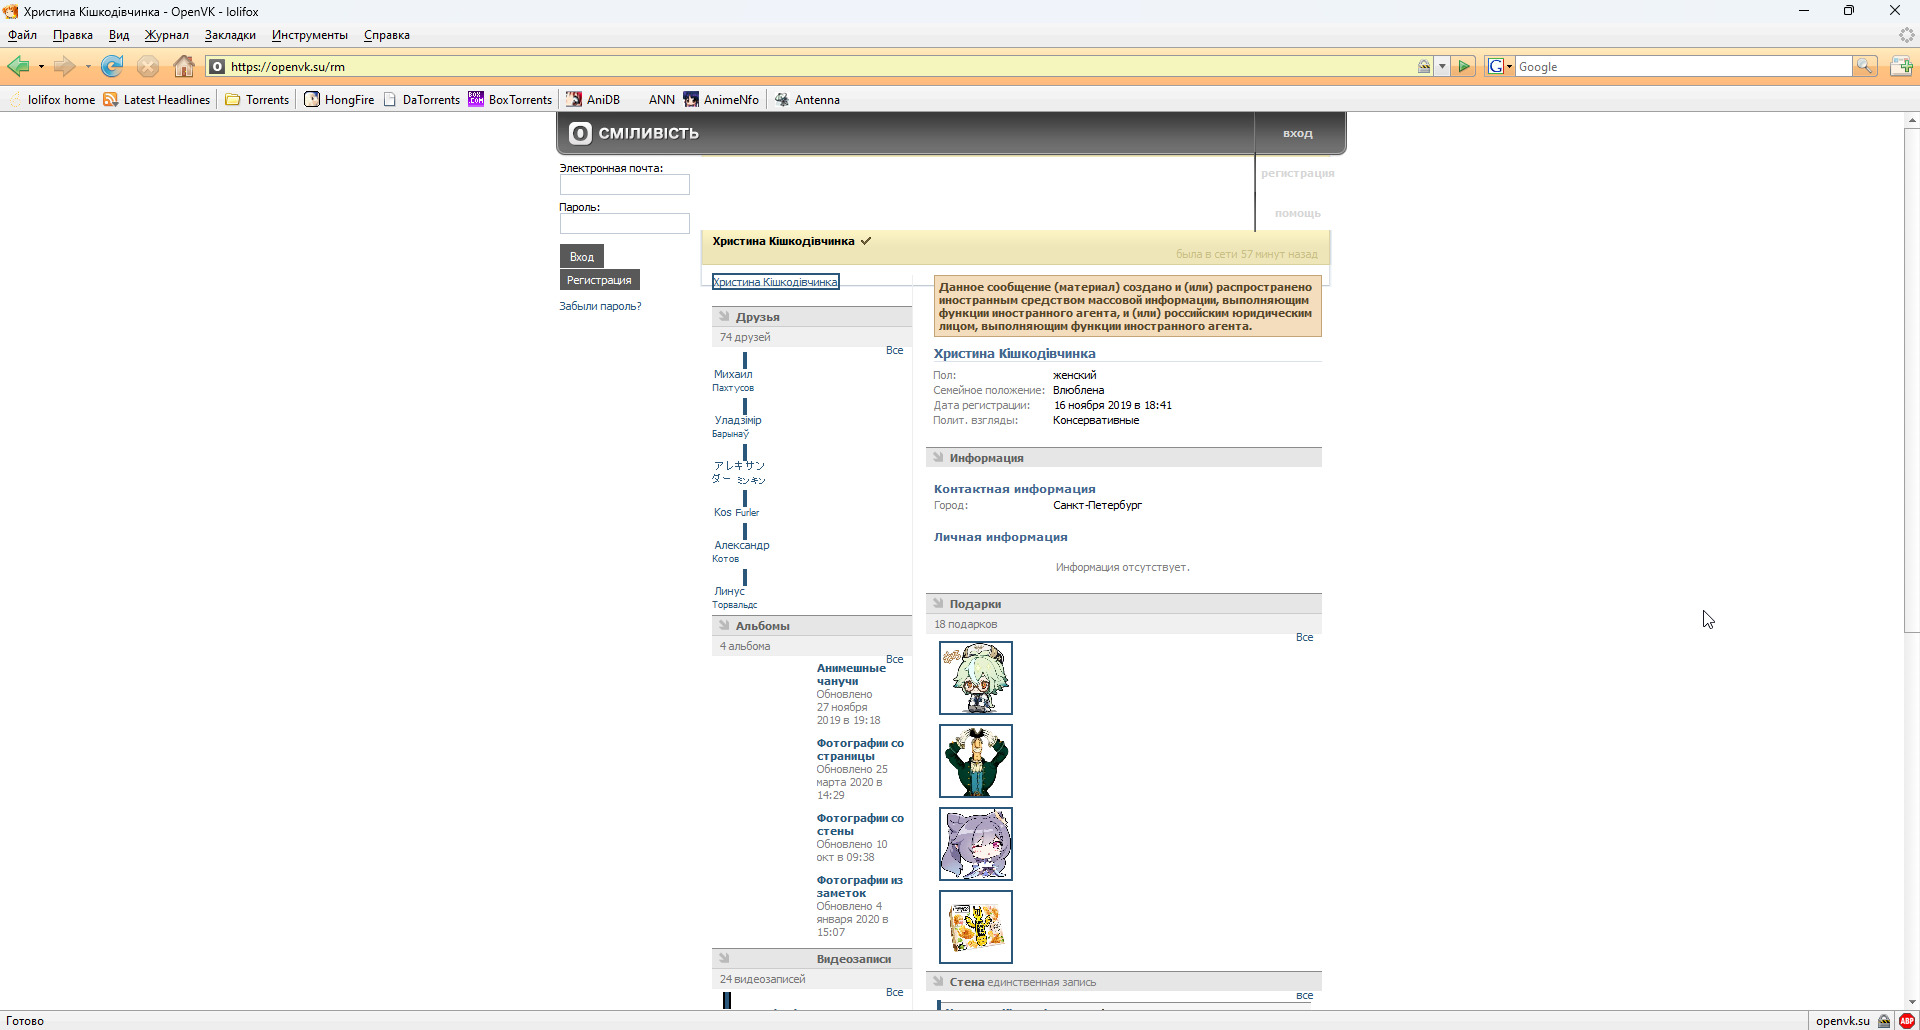Open the Анимешные чанучи album
The height and width of the screenshot is (1030, 1920).
click(x=851, y=675)
